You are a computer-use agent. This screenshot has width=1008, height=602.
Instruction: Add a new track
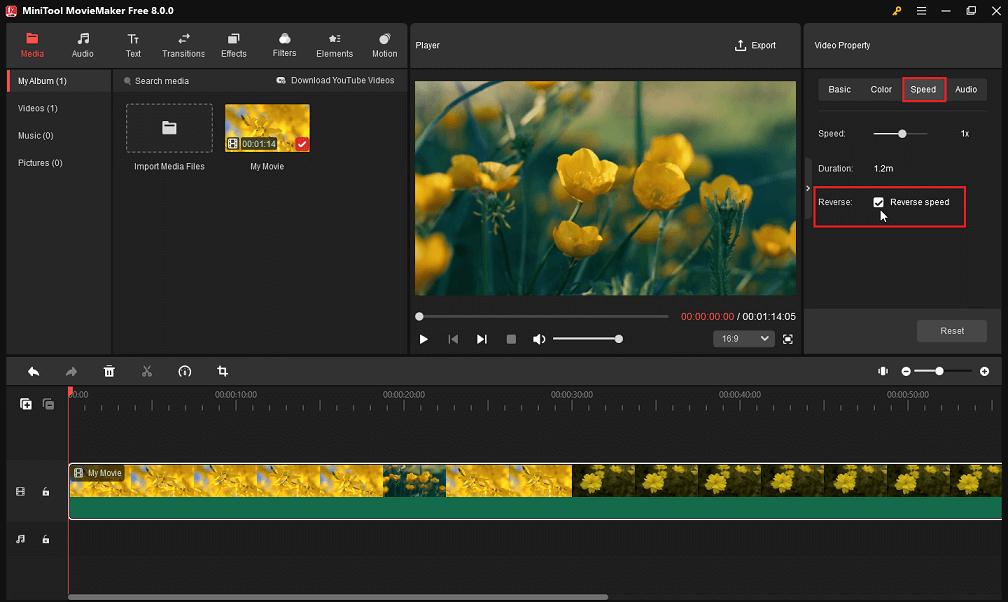coord(26,404)
